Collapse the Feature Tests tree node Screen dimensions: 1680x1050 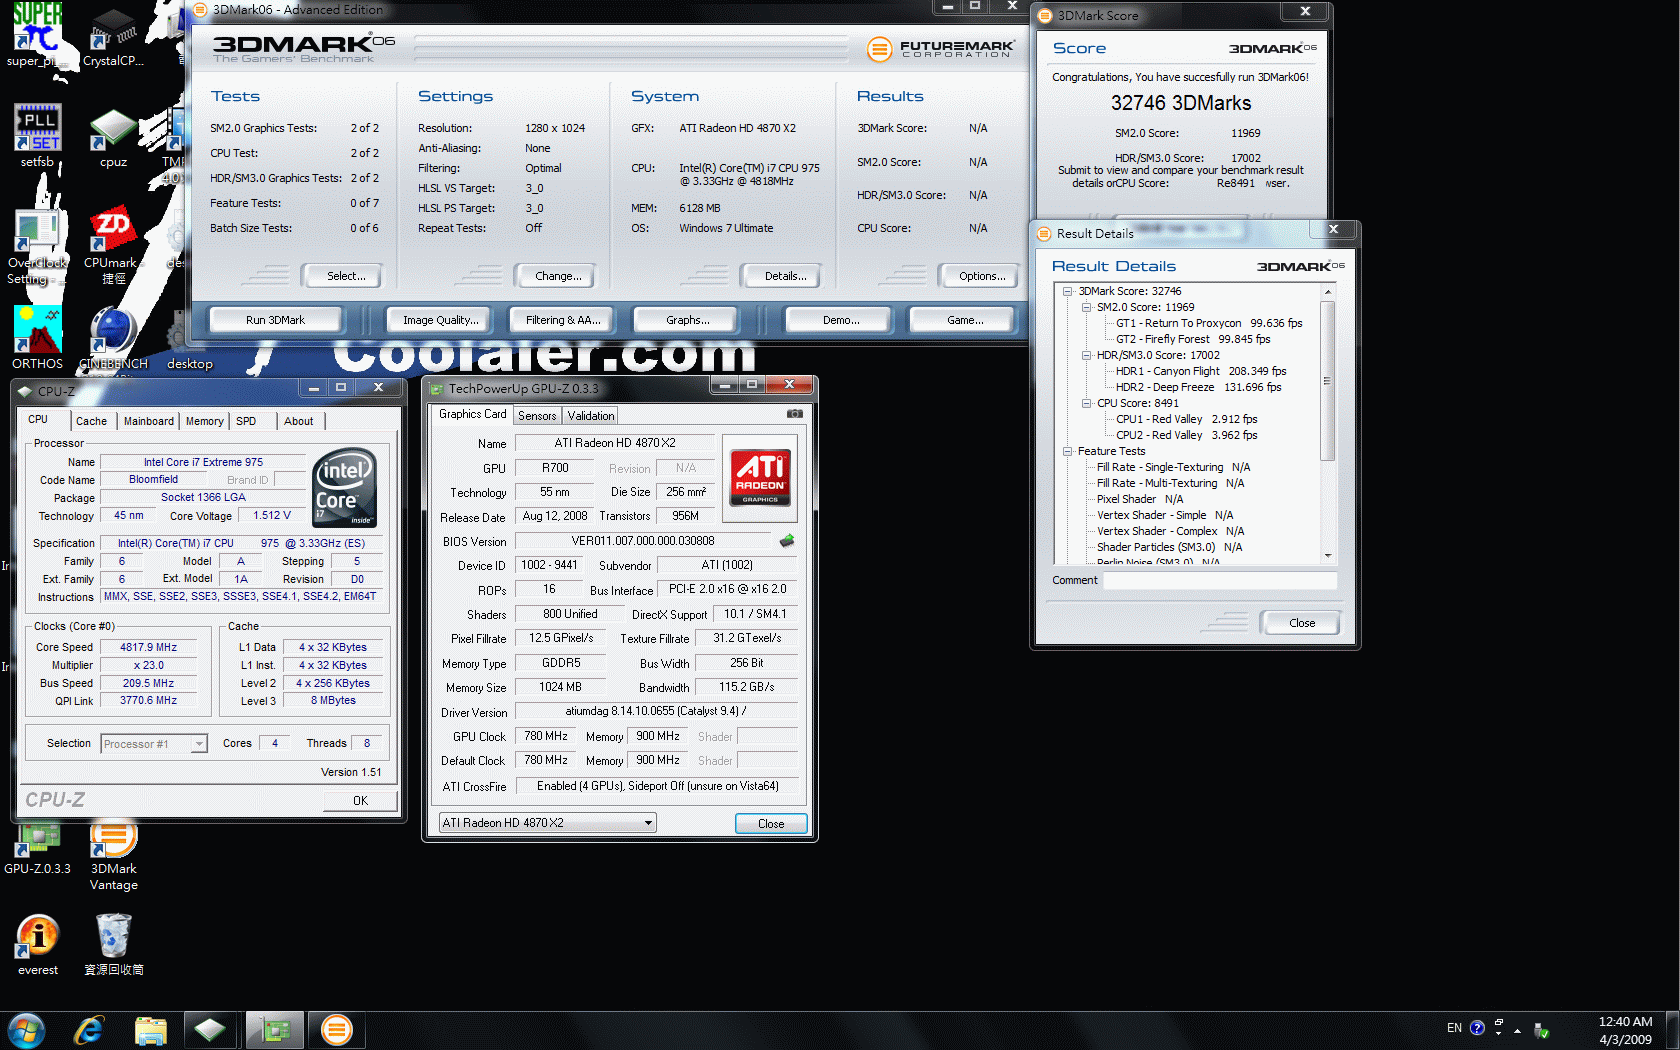tap(1068, 452)
